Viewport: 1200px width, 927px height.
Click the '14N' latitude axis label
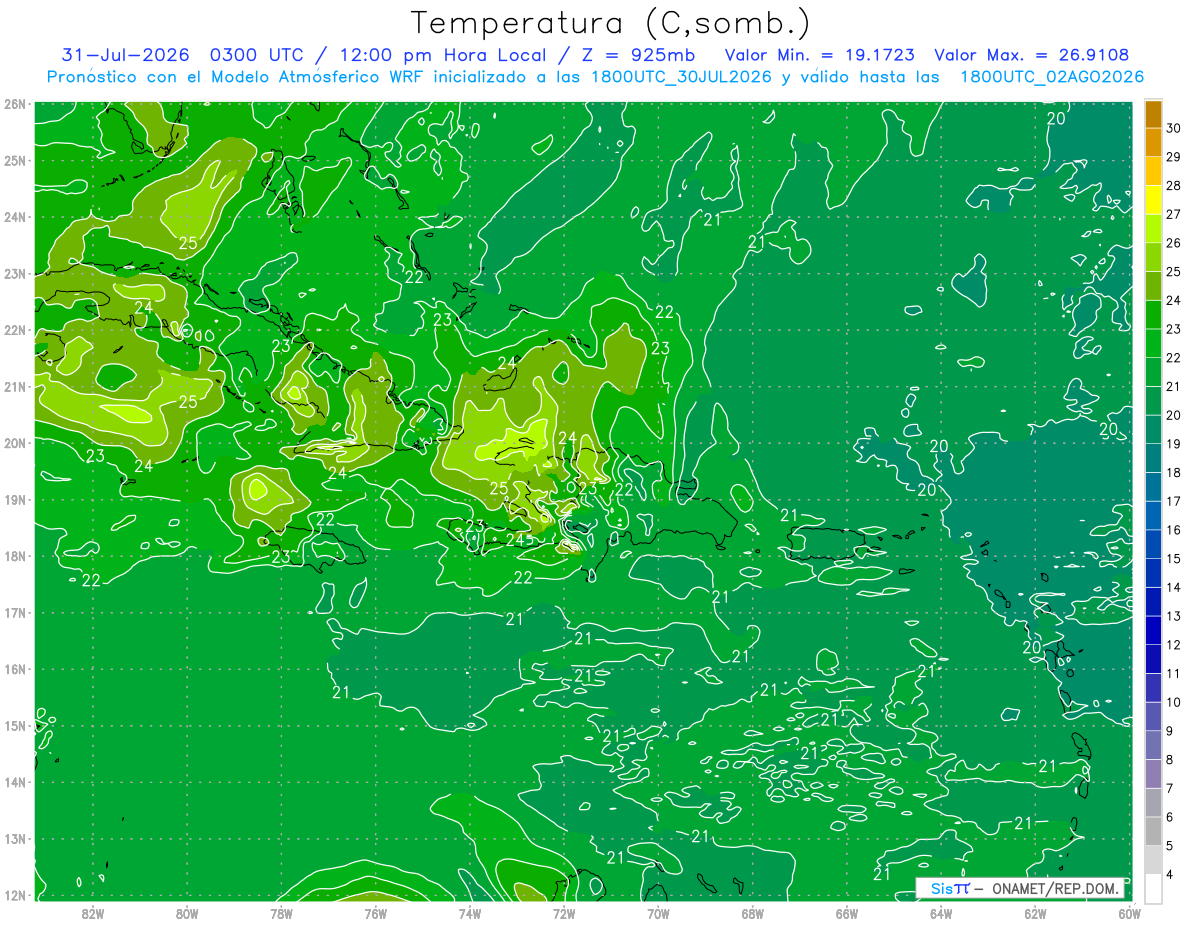pos(15,782)
